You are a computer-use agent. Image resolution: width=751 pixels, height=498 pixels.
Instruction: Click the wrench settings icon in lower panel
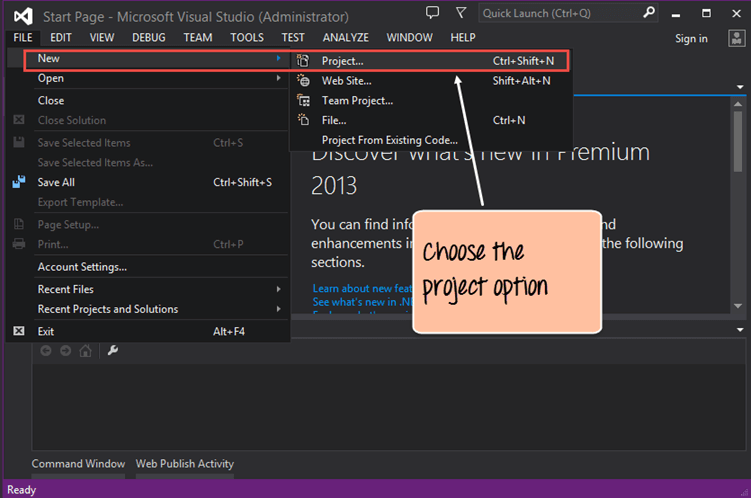coord(112,350)
